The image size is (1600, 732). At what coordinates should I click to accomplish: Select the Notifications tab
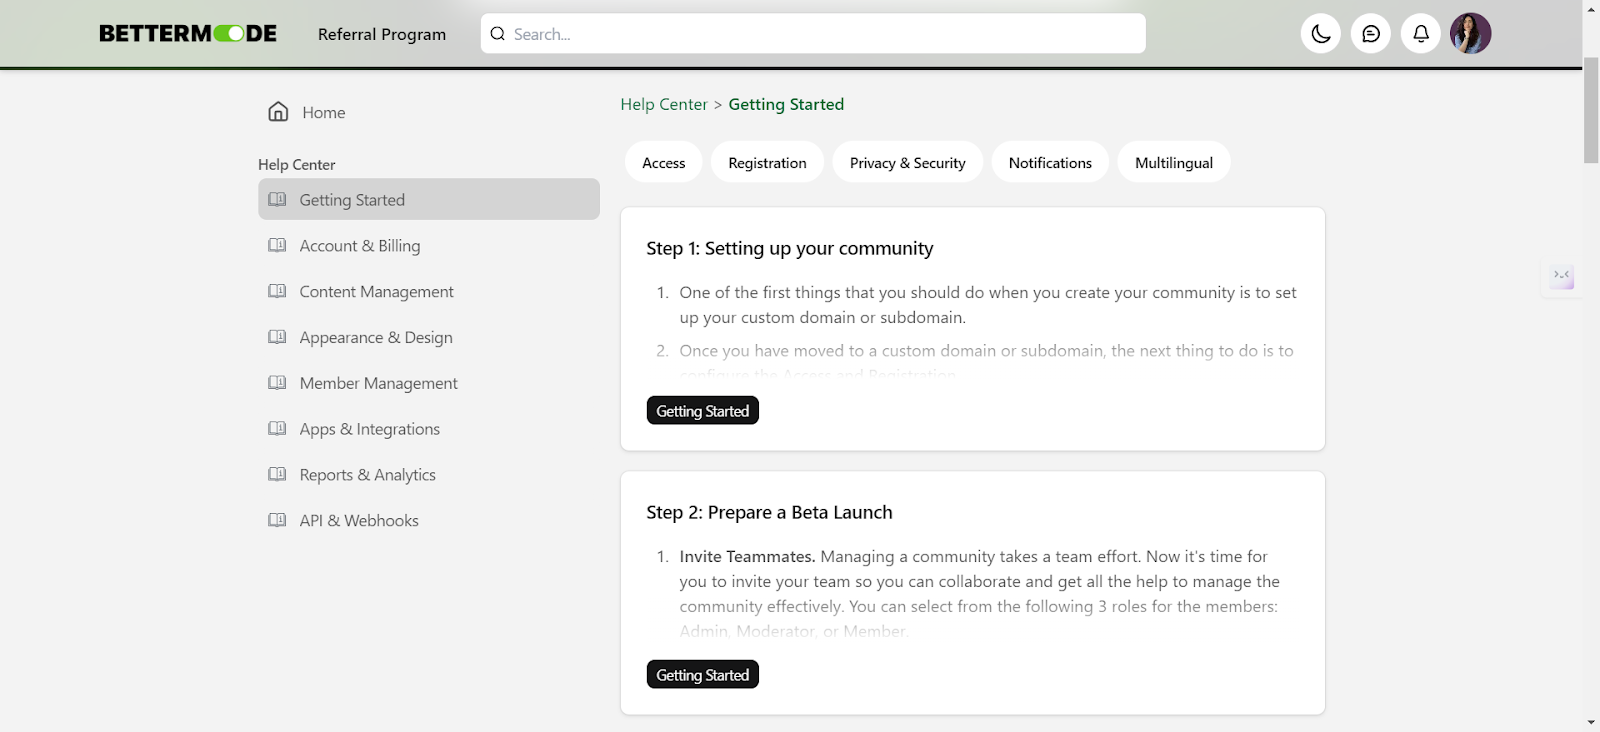pos(1050,162)
